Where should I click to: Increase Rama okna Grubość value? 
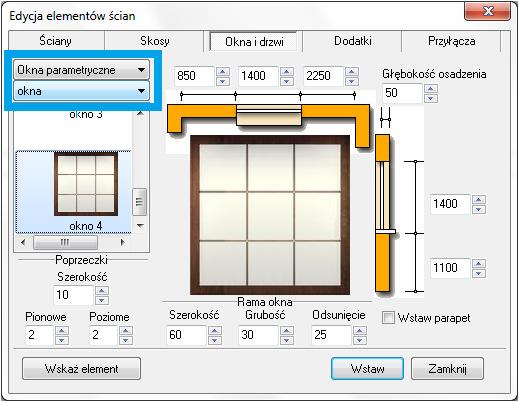point(287,331)
